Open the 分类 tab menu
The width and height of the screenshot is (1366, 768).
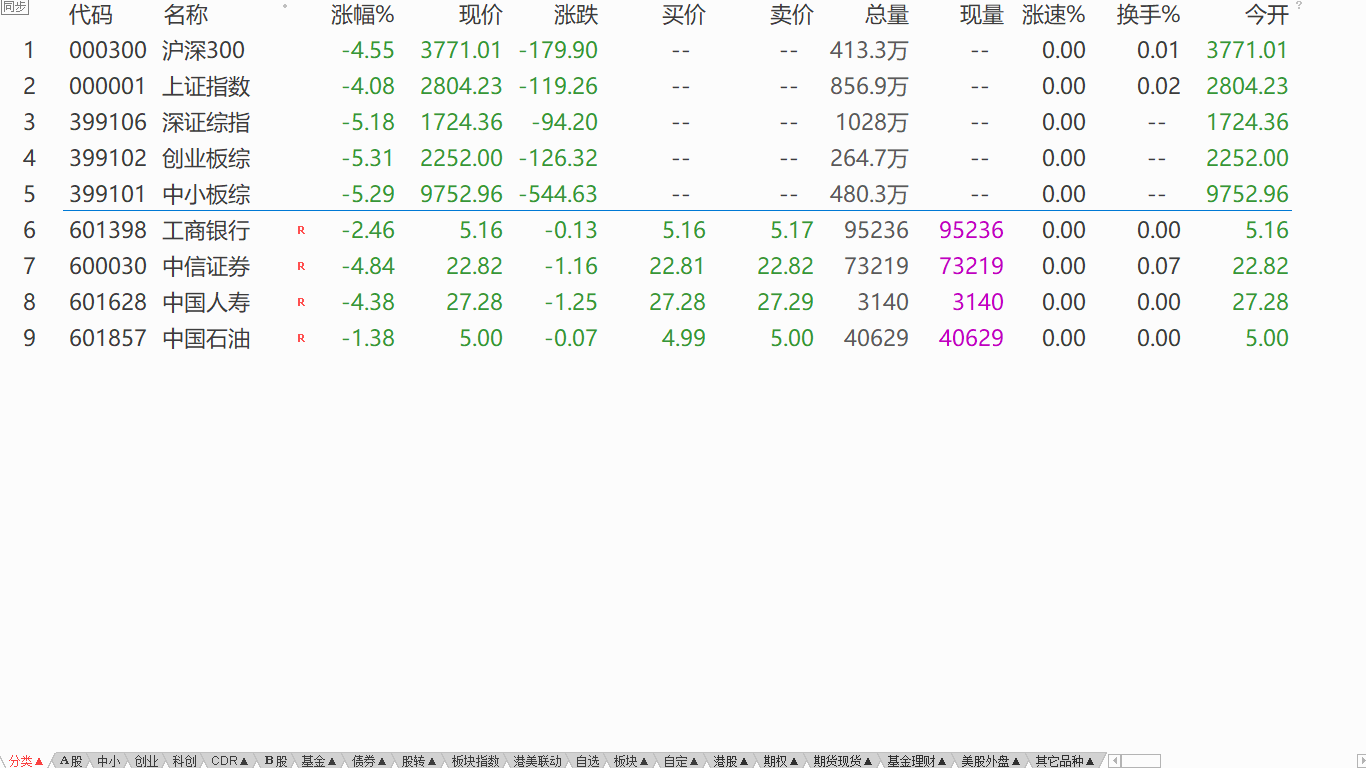27,761
